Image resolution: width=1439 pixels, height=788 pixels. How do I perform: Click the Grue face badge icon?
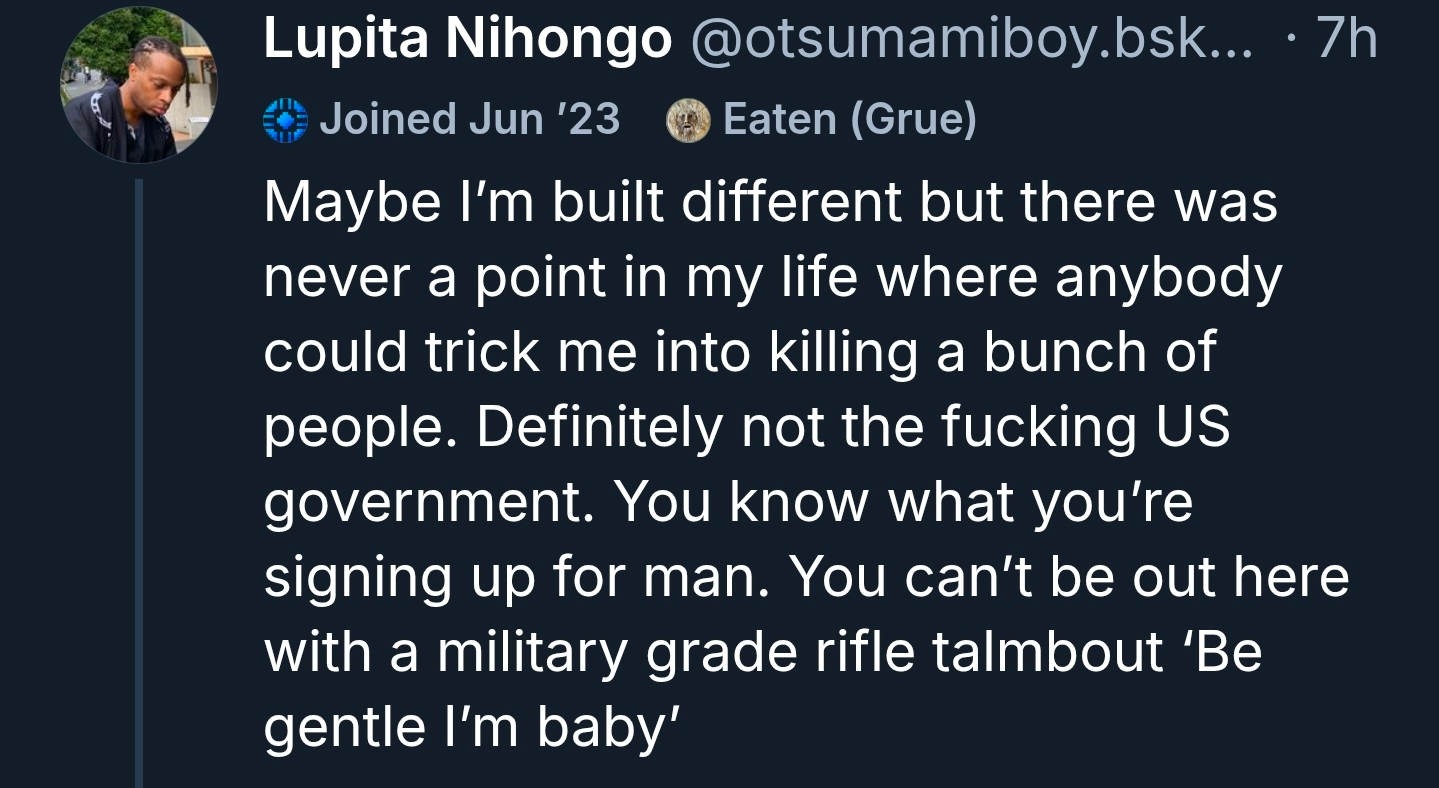click(x=688, y=121)
